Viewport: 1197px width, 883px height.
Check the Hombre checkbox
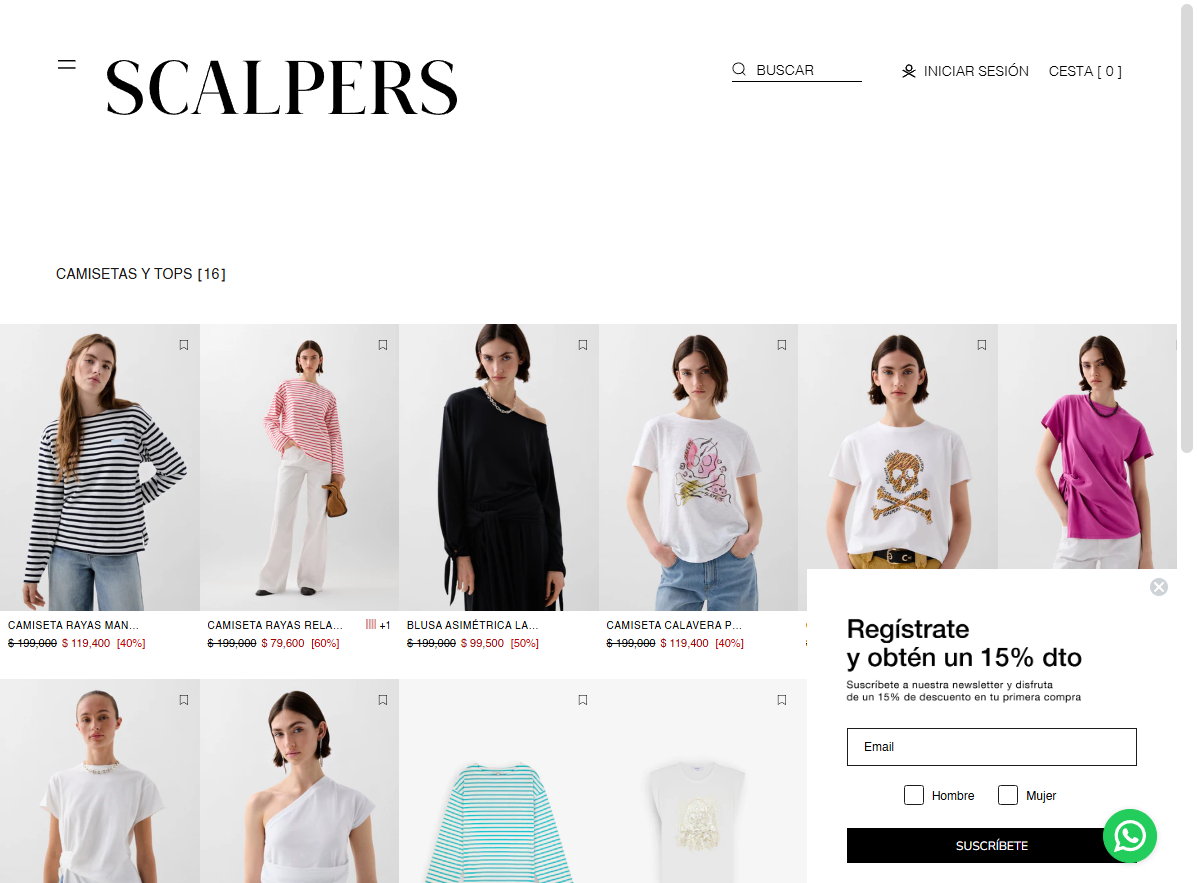pyautogui.click(x=914, y=795)
